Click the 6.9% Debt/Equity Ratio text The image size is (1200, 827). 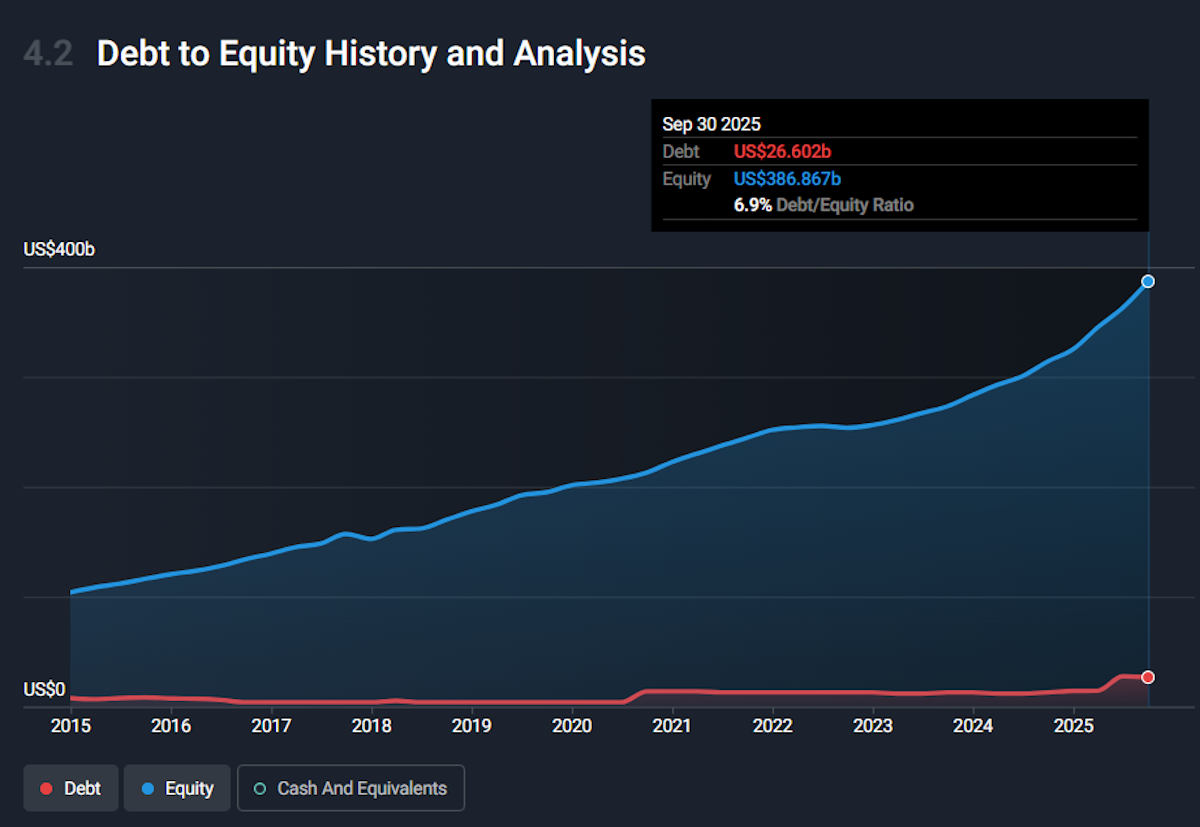823,205
